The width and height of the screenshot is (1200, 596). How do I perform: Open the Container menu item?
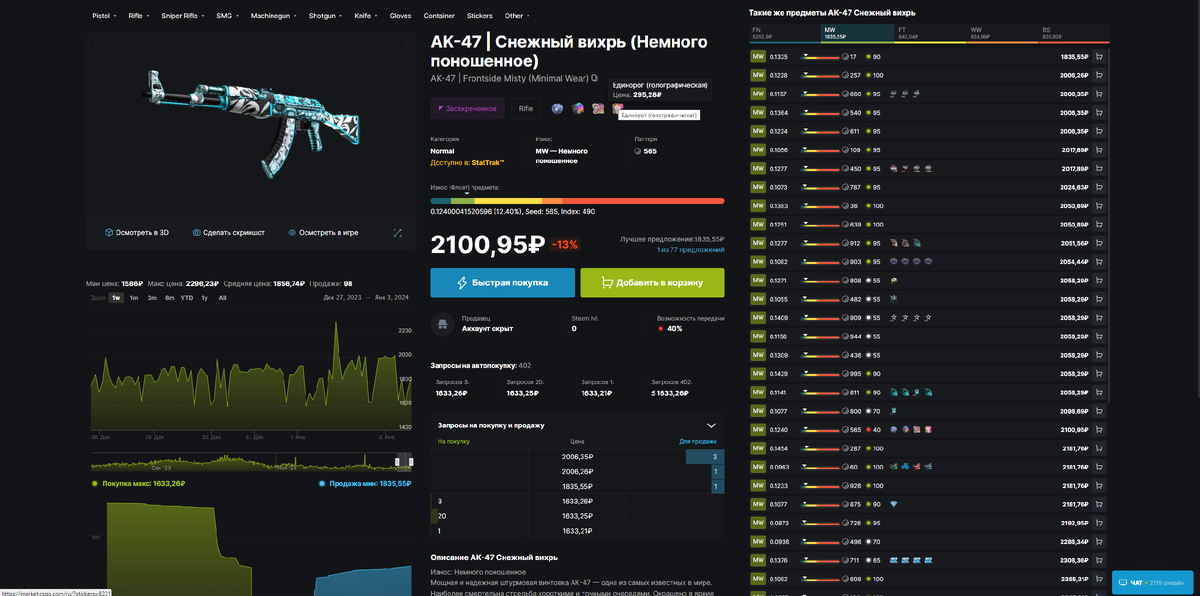(439, 16)
